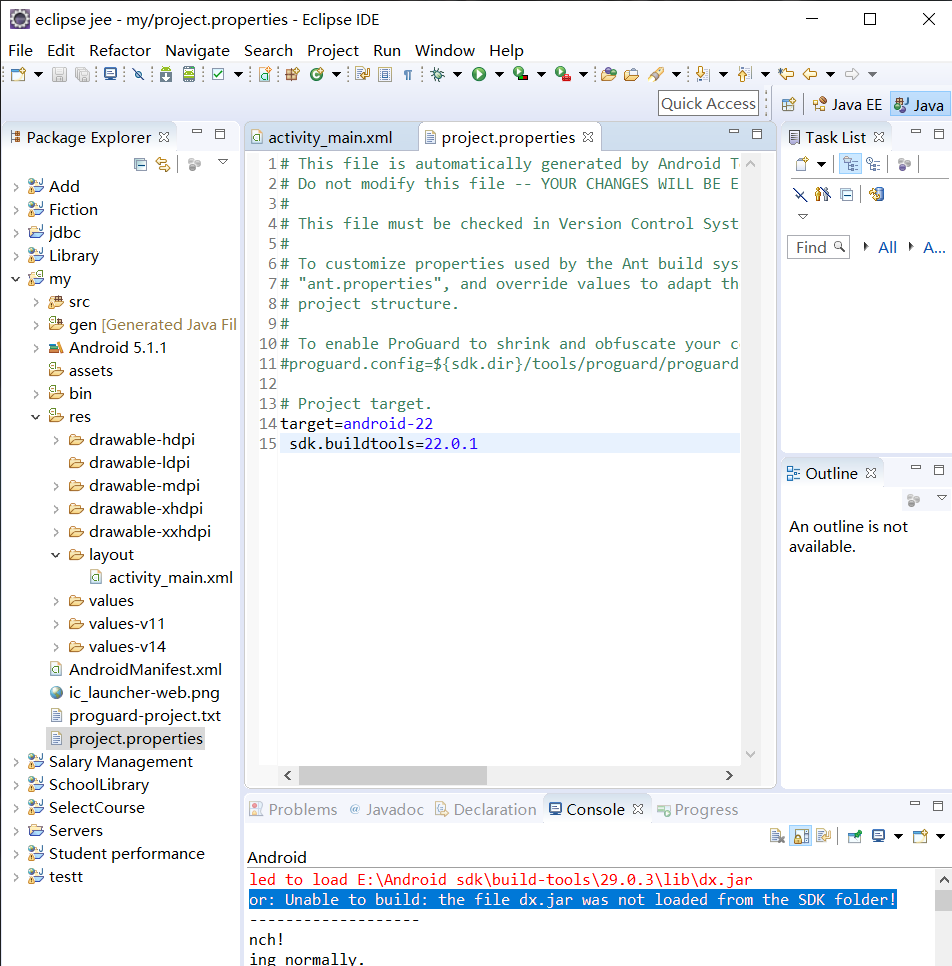Click the Debug bug icon

coord(437,75)
